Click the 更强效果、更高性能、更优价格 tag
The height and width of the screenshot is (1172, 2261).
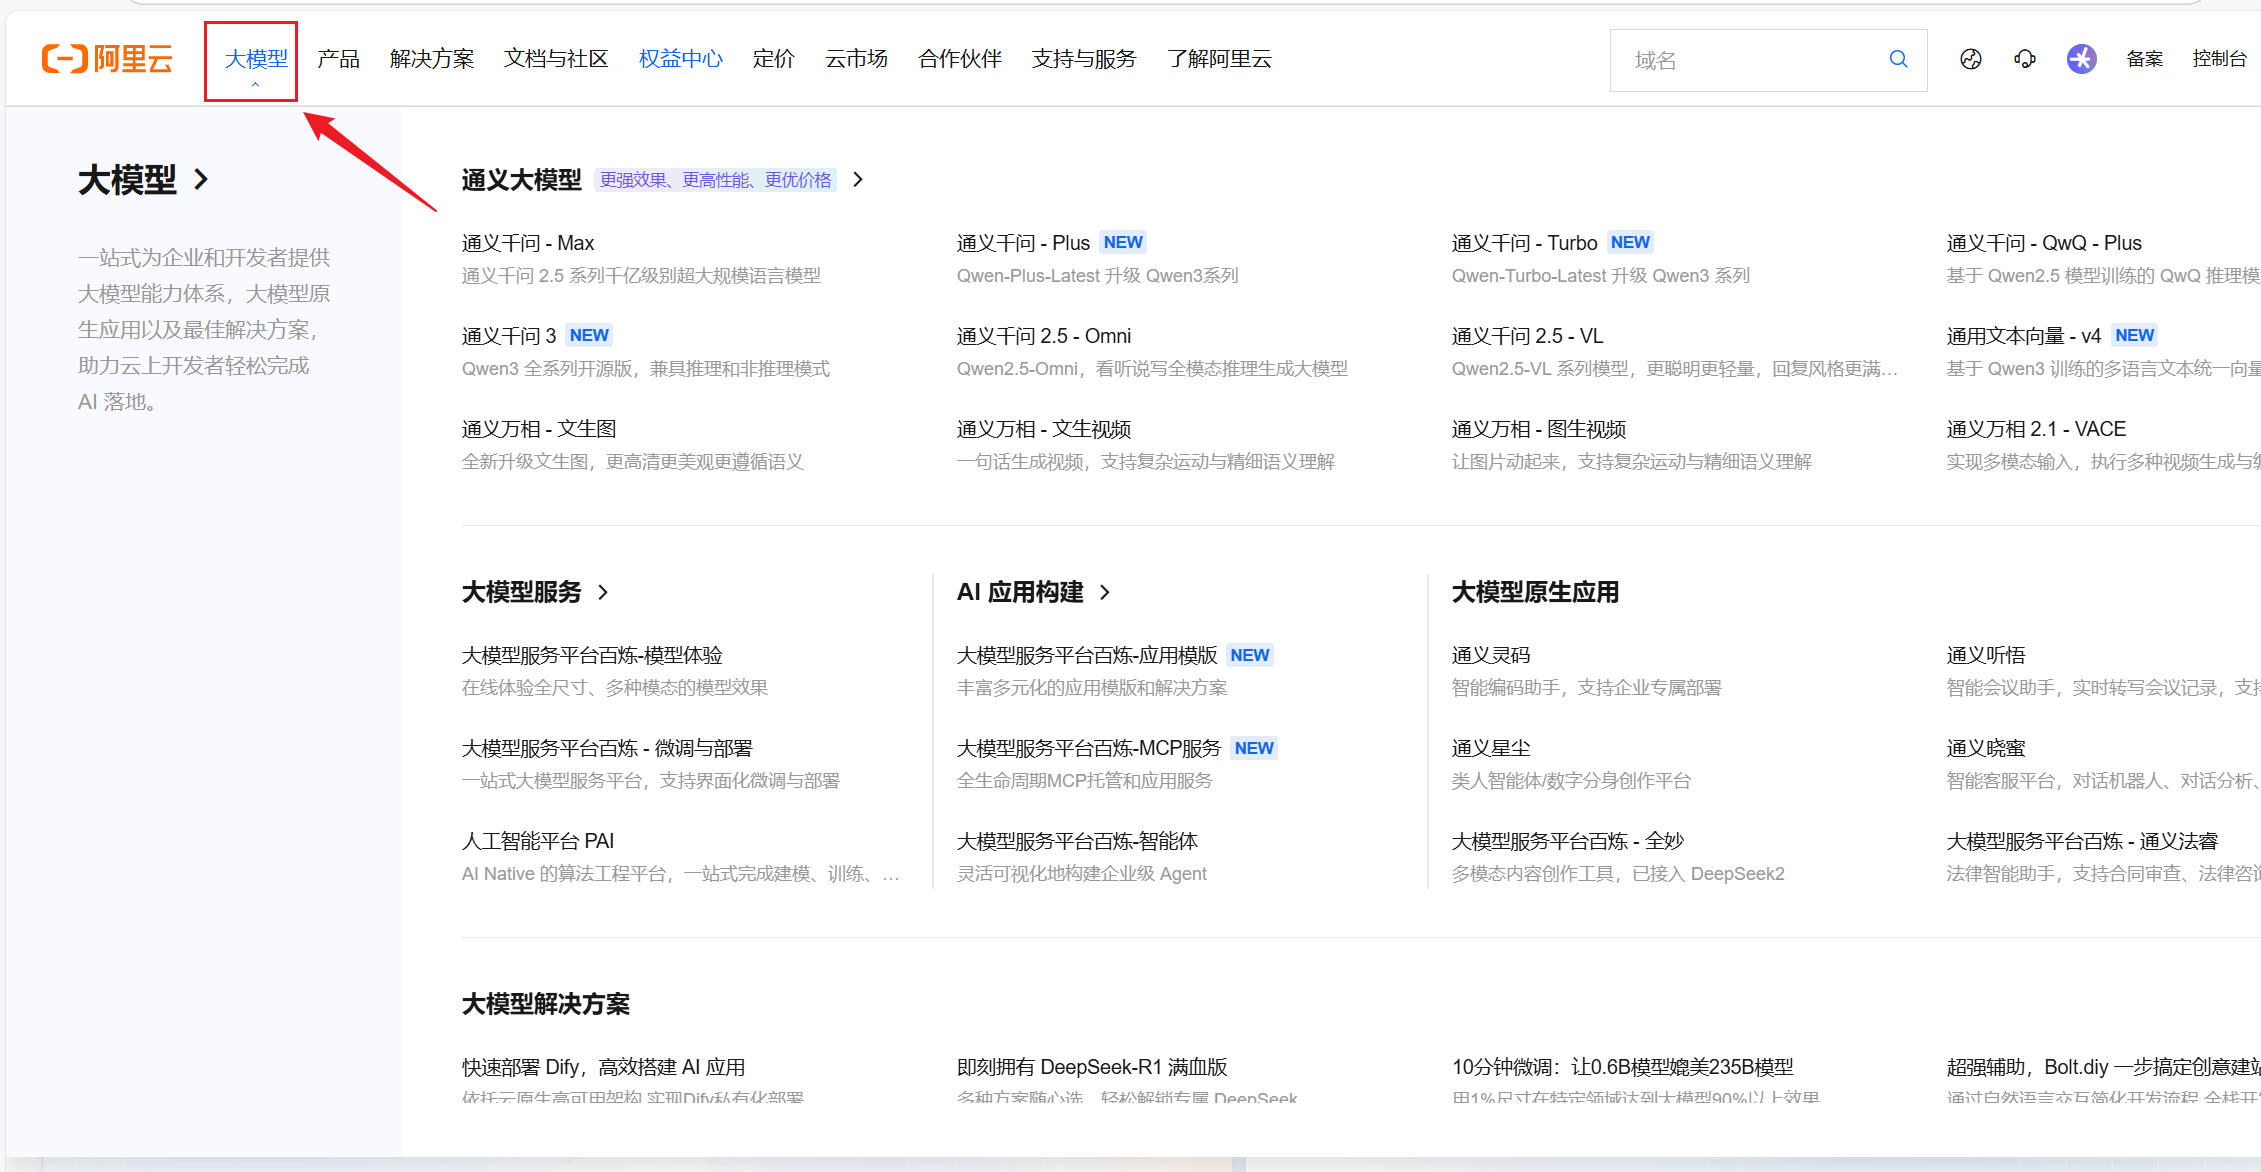tap(716, 180)
